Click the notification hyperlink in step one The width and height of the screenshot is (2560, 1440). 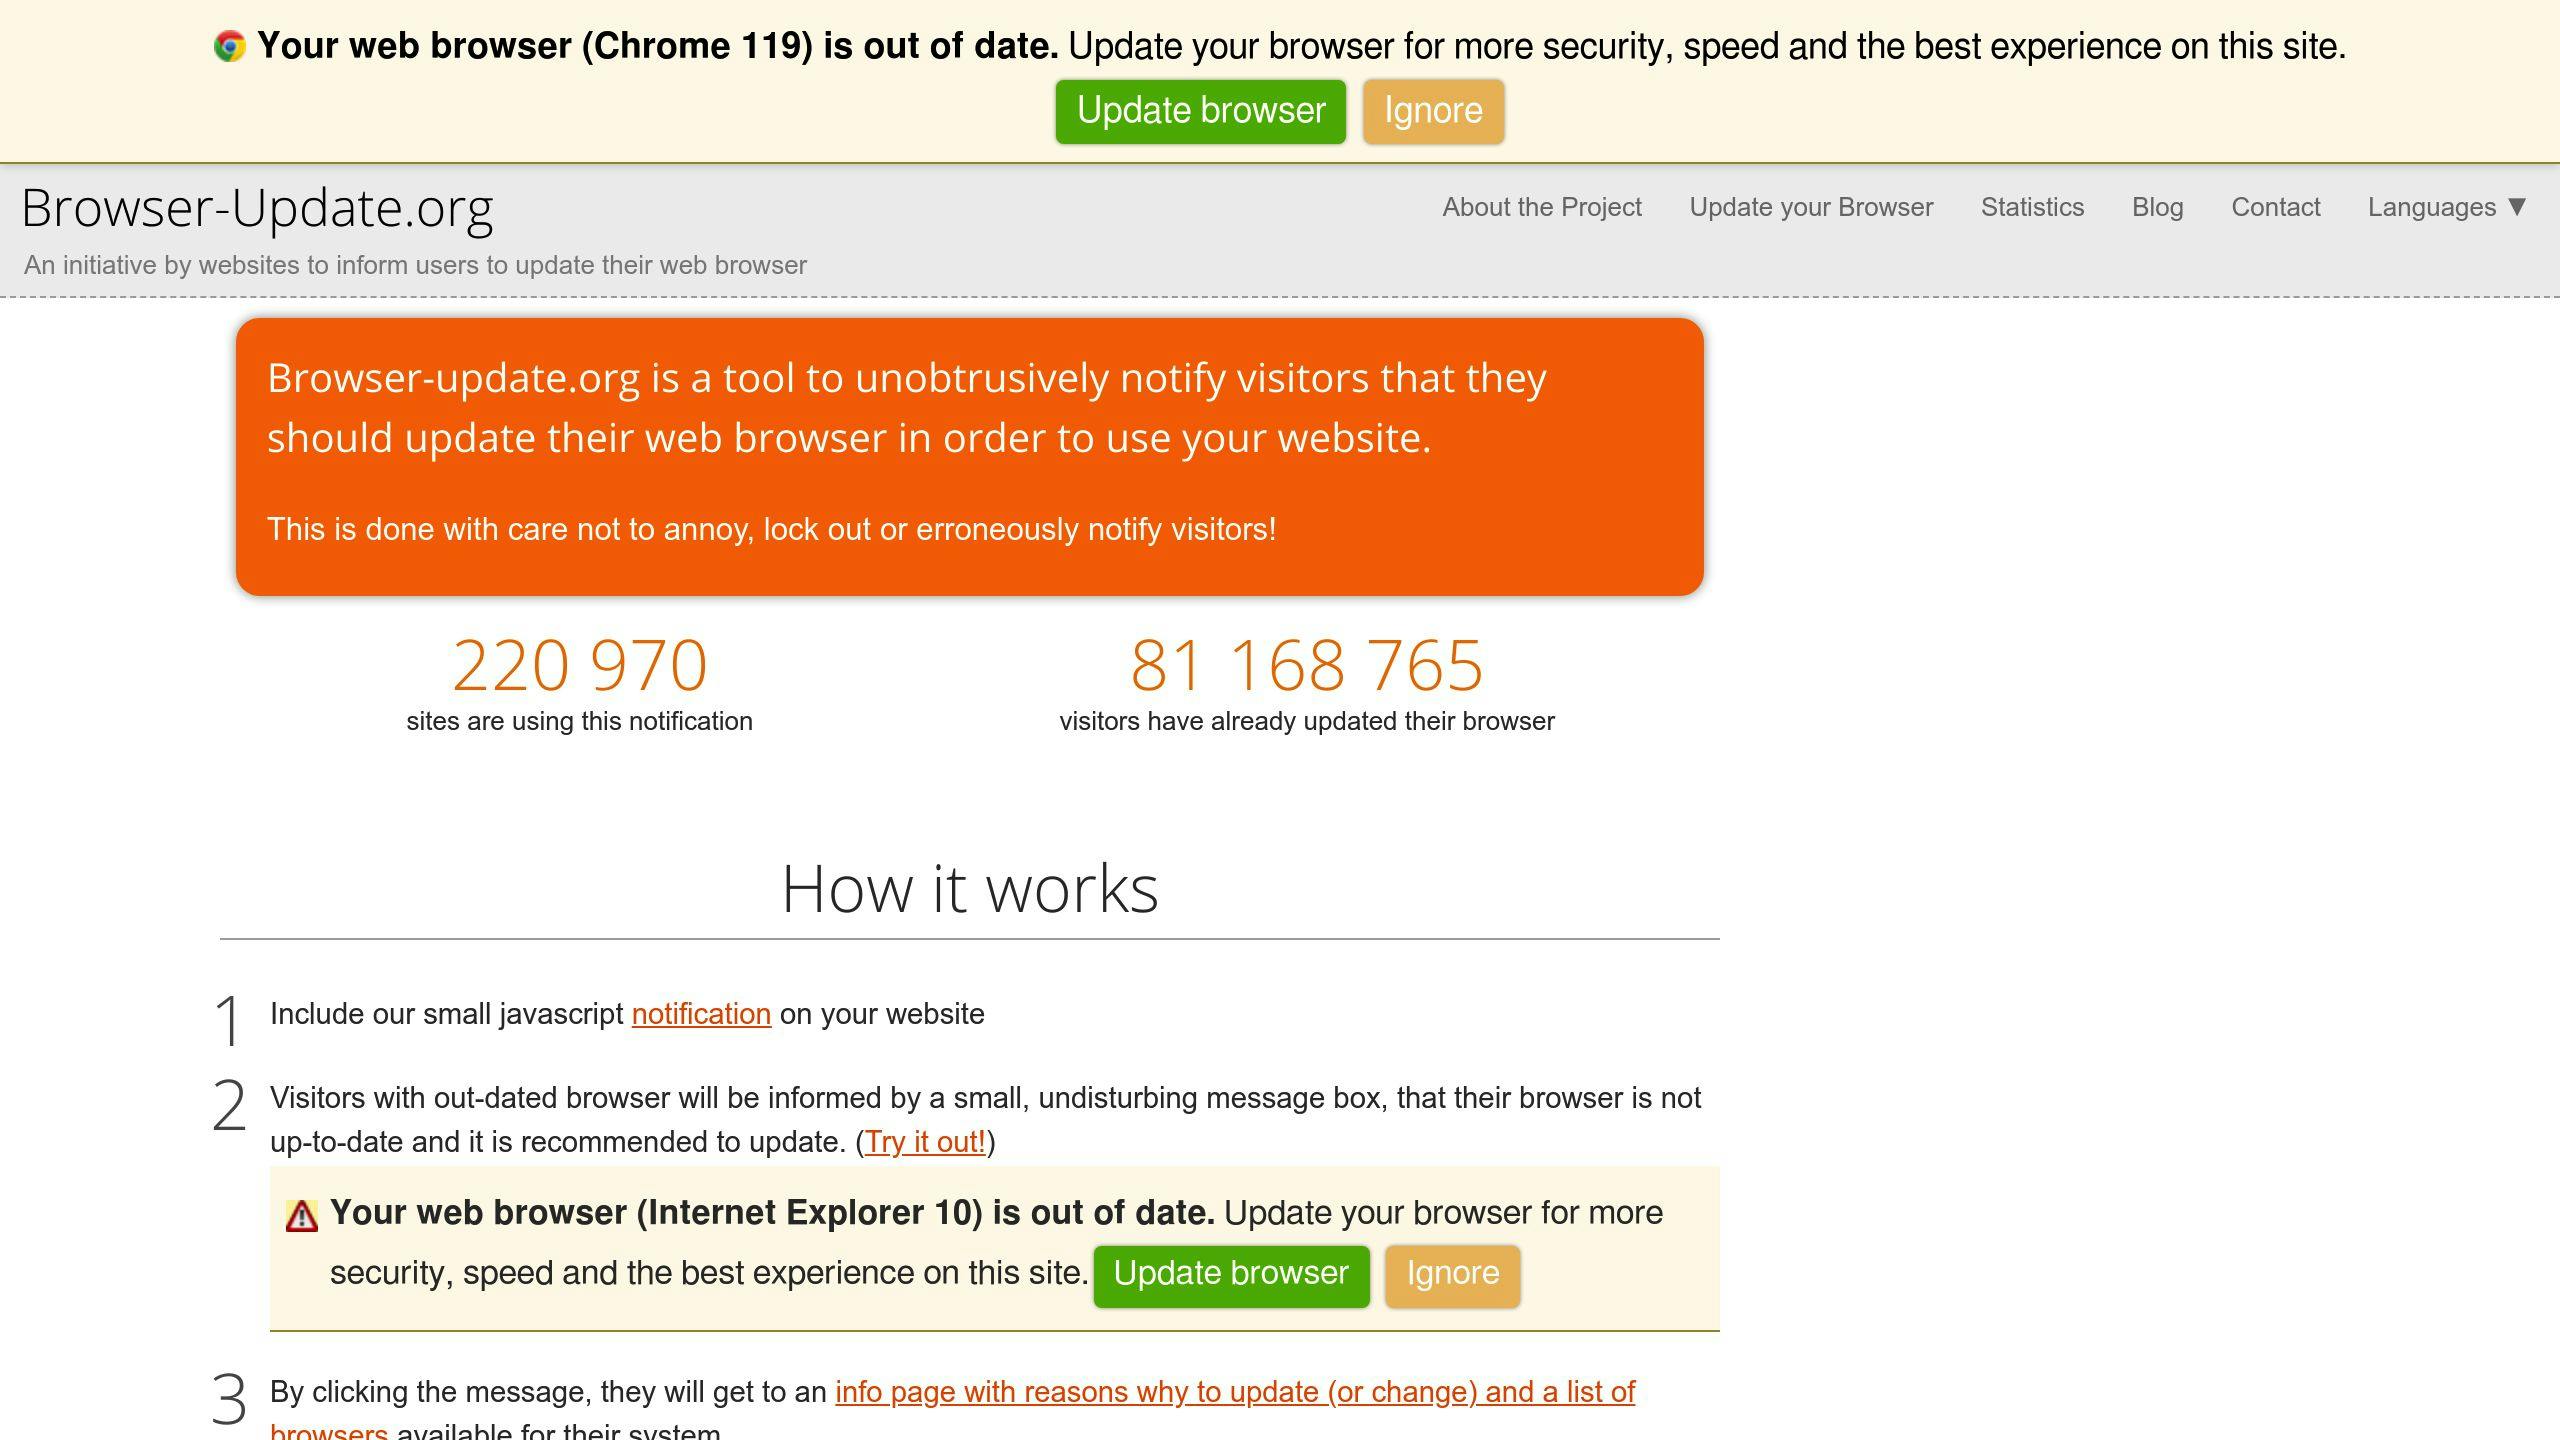(702, 1013)
